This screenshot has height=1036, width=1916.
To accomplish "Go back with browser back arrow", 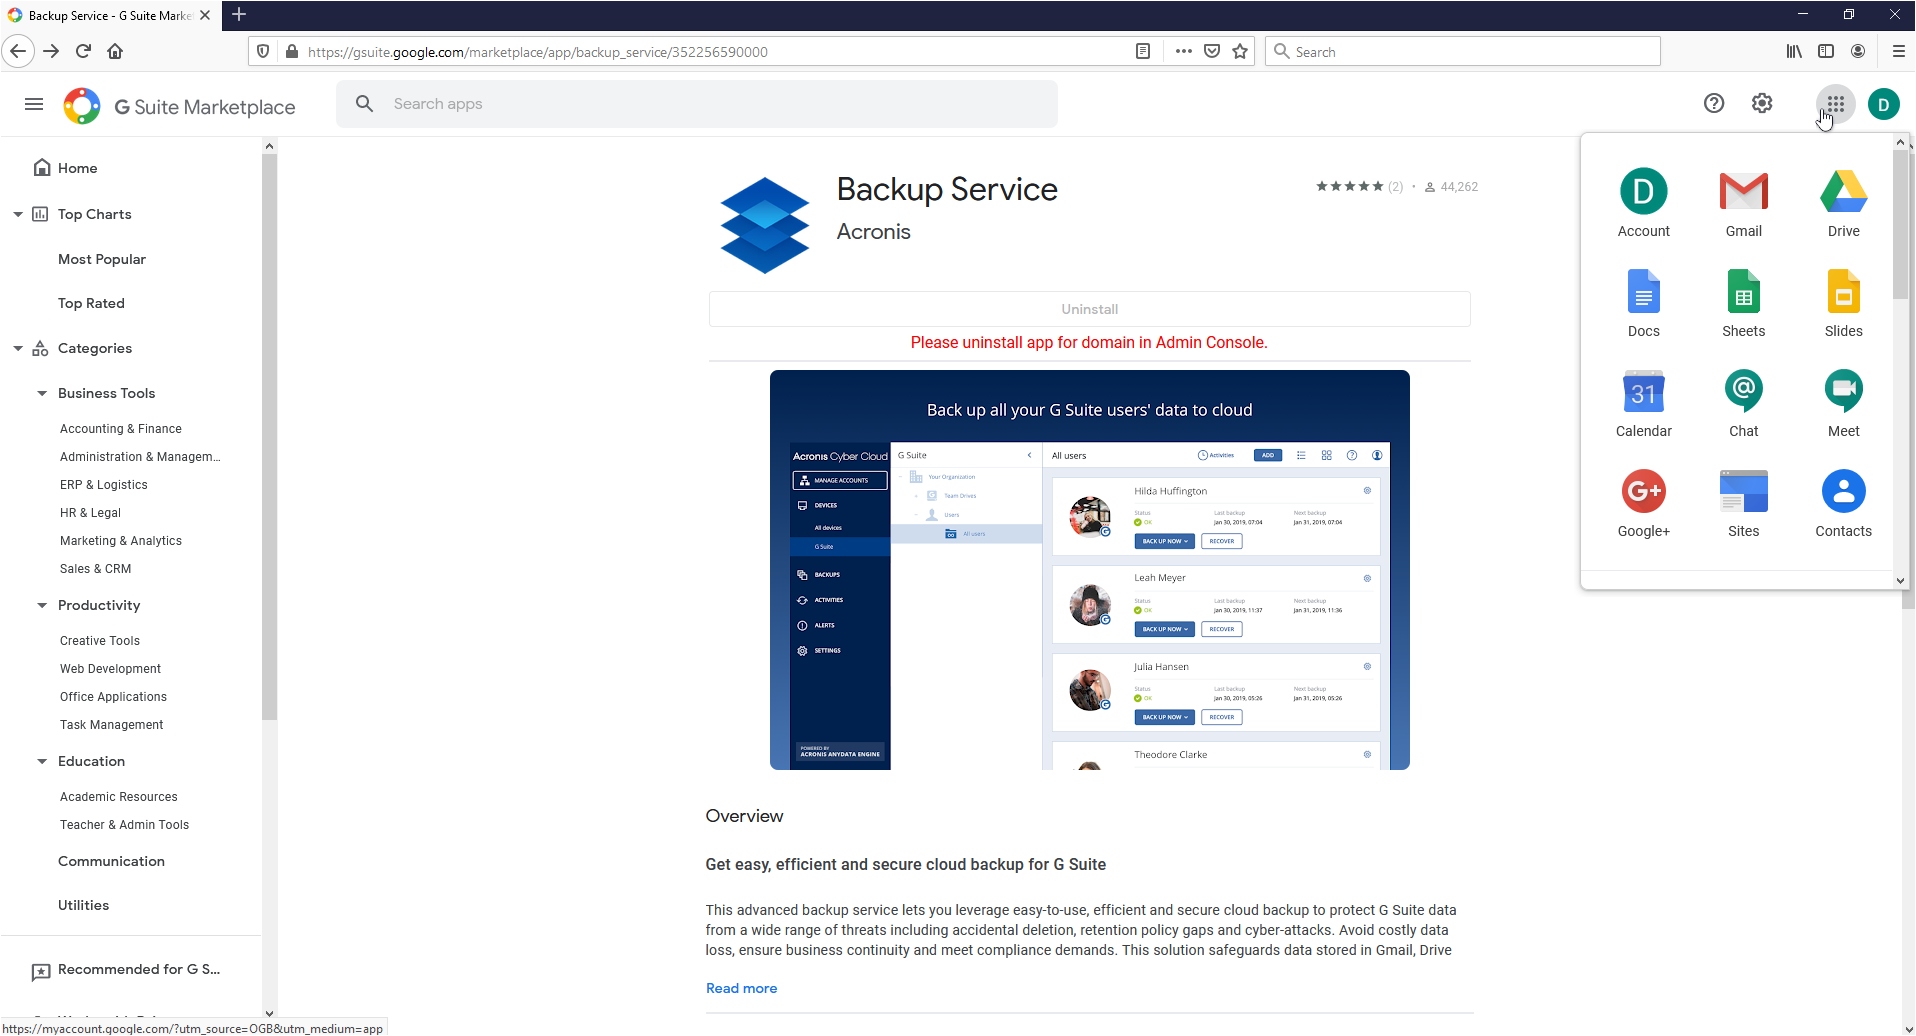I will pyautogui.click(x=18, y=51).
